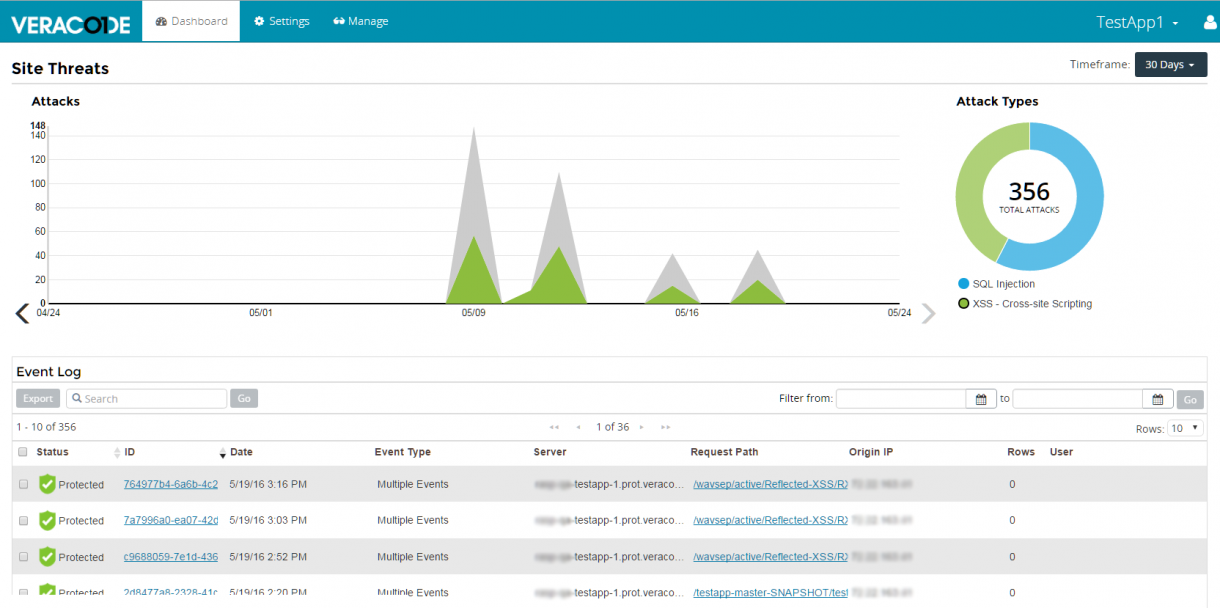Click the '1 of 36' page indicator
The width and height of the screenshot is (1220, 608).
click(613, 427)
